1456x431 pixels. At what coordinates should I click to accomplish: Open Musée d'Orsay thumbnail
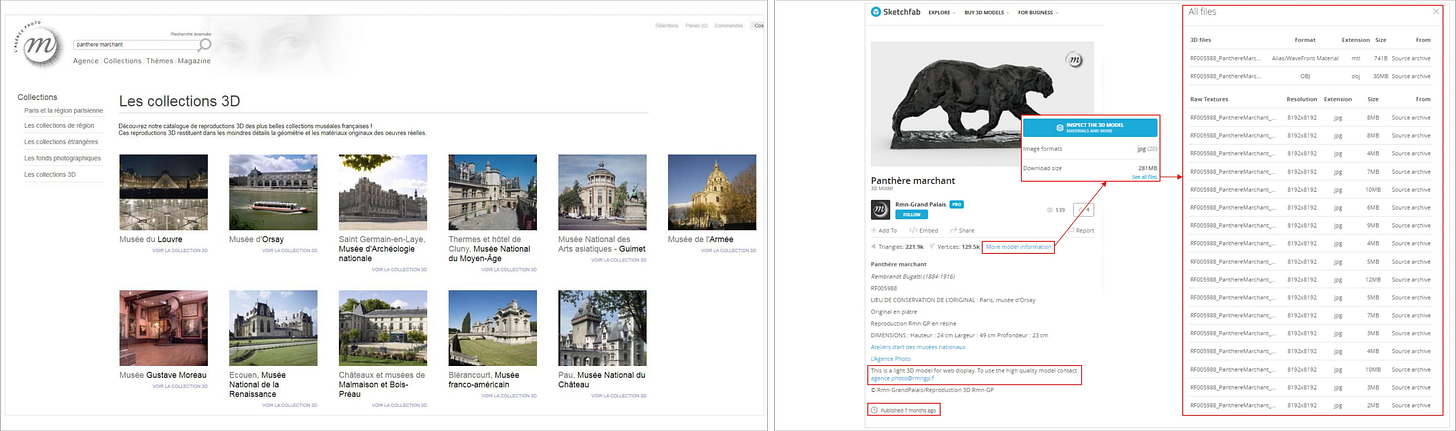pos(273,191)
